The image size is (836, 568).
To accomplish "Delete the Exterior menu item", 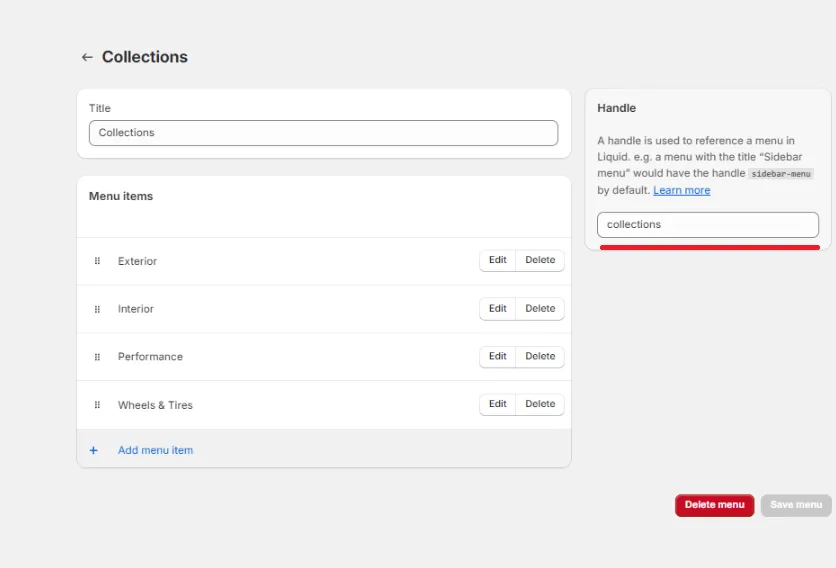I will point(540,260).
